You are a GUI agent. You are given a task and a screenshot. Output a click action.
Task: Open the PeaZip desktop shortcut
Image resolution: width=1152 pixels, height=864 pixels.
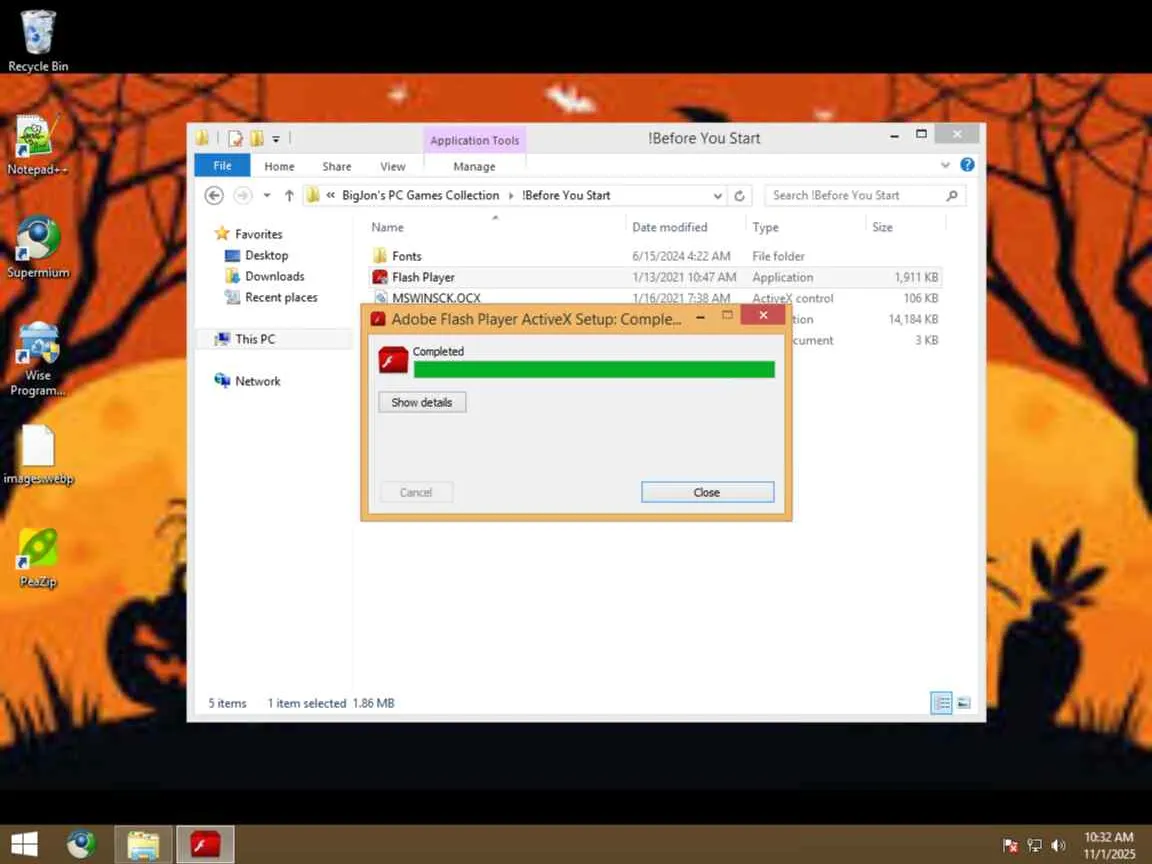pyautogui.click(x=38, y=558)
